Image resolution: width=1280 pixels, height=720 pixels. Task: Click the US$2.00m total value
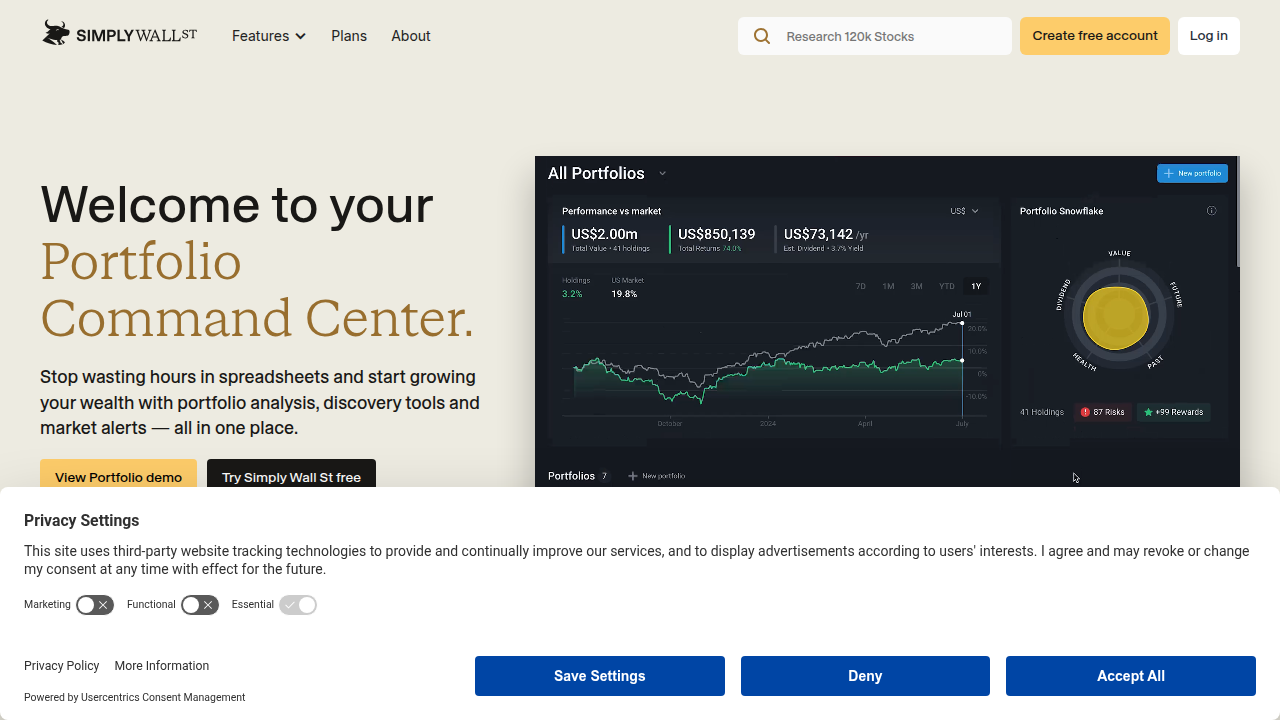click(604, 234)
